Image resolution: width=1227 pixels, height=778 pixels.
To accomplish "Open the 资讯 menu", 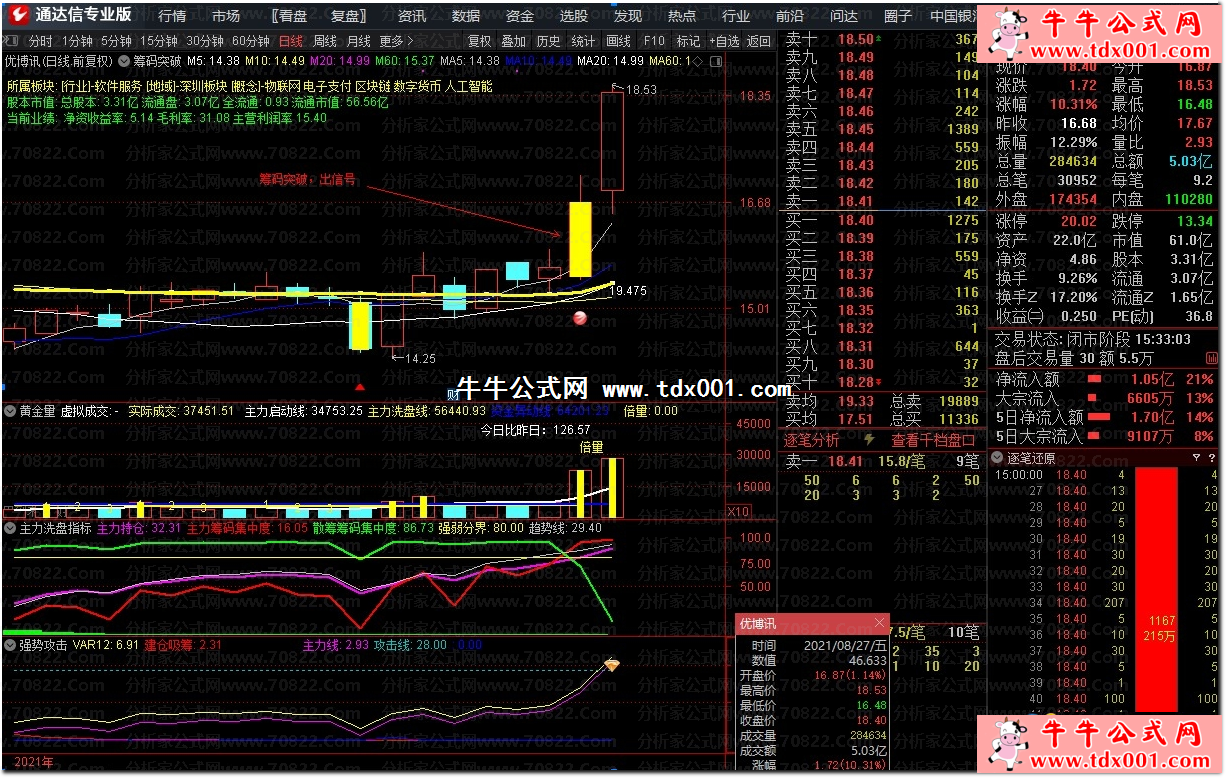I will [412, 16].
